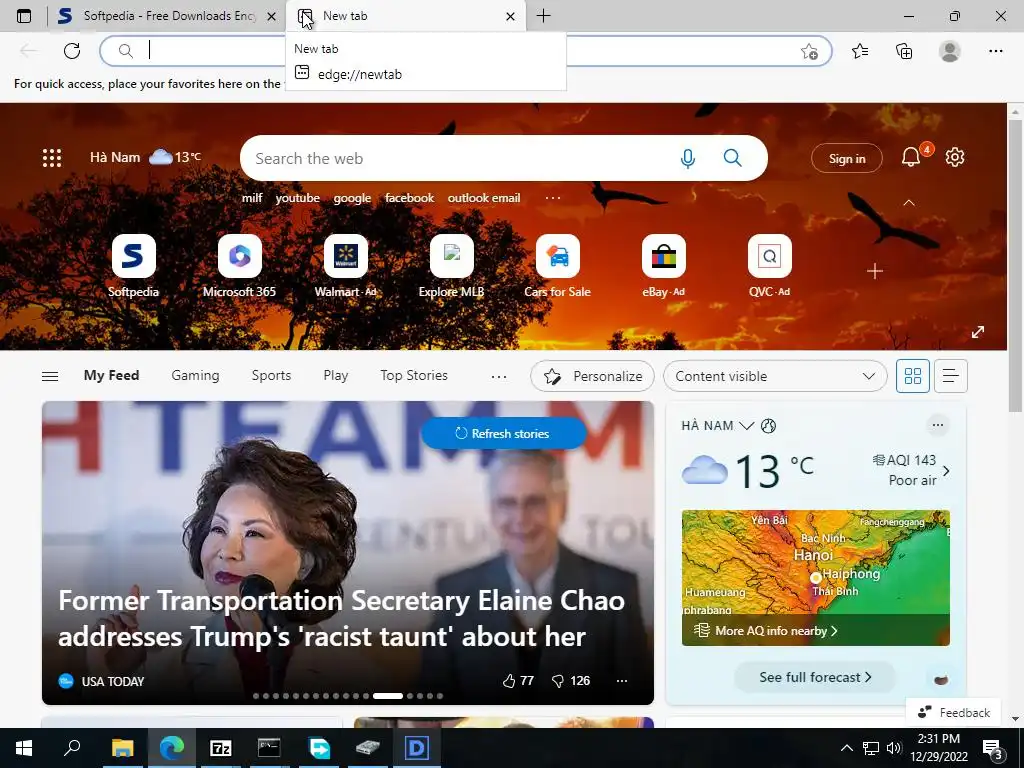Open the taskbar volume control
This screenshot has width=1024, height=768.
point(894,748)
